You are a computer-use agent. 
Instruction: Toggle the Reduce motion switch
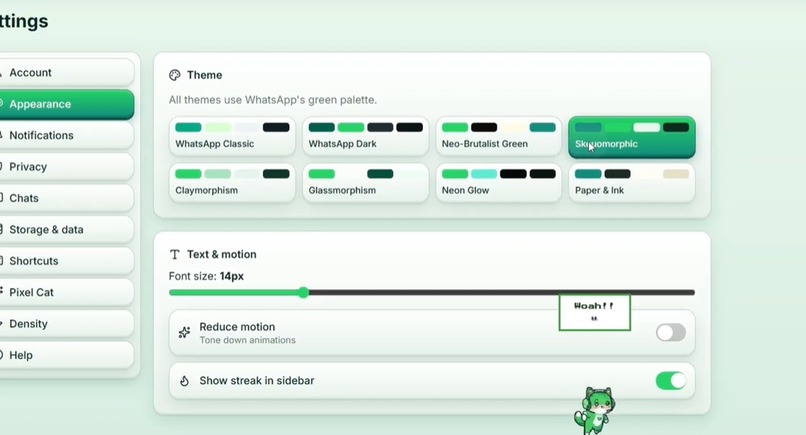point(671,332)
